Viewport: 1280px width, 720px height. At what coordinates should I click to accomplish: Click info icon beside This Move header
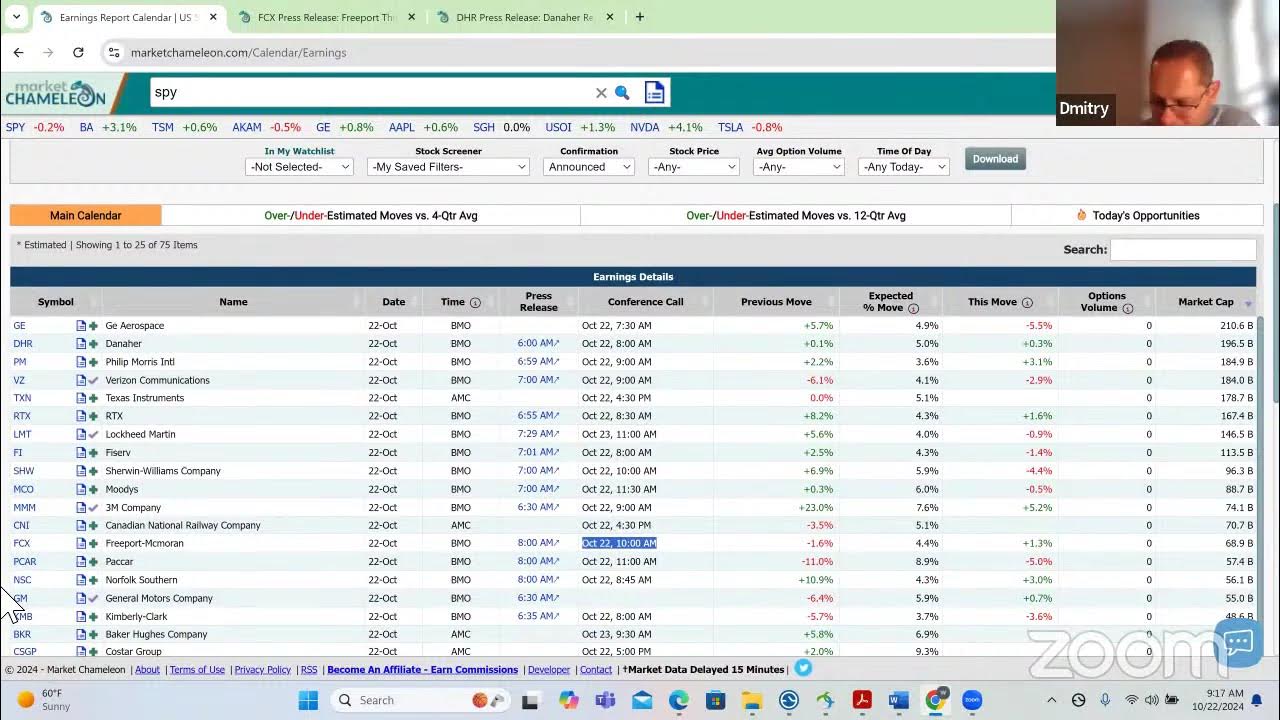tap(1027, 302)
